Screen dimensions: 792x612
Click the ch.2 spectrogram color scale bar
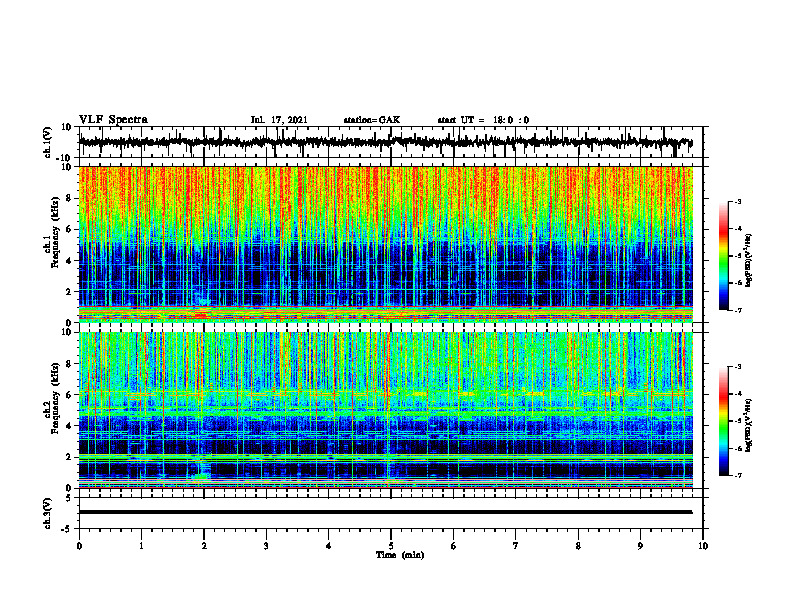[x=724, y=421]
